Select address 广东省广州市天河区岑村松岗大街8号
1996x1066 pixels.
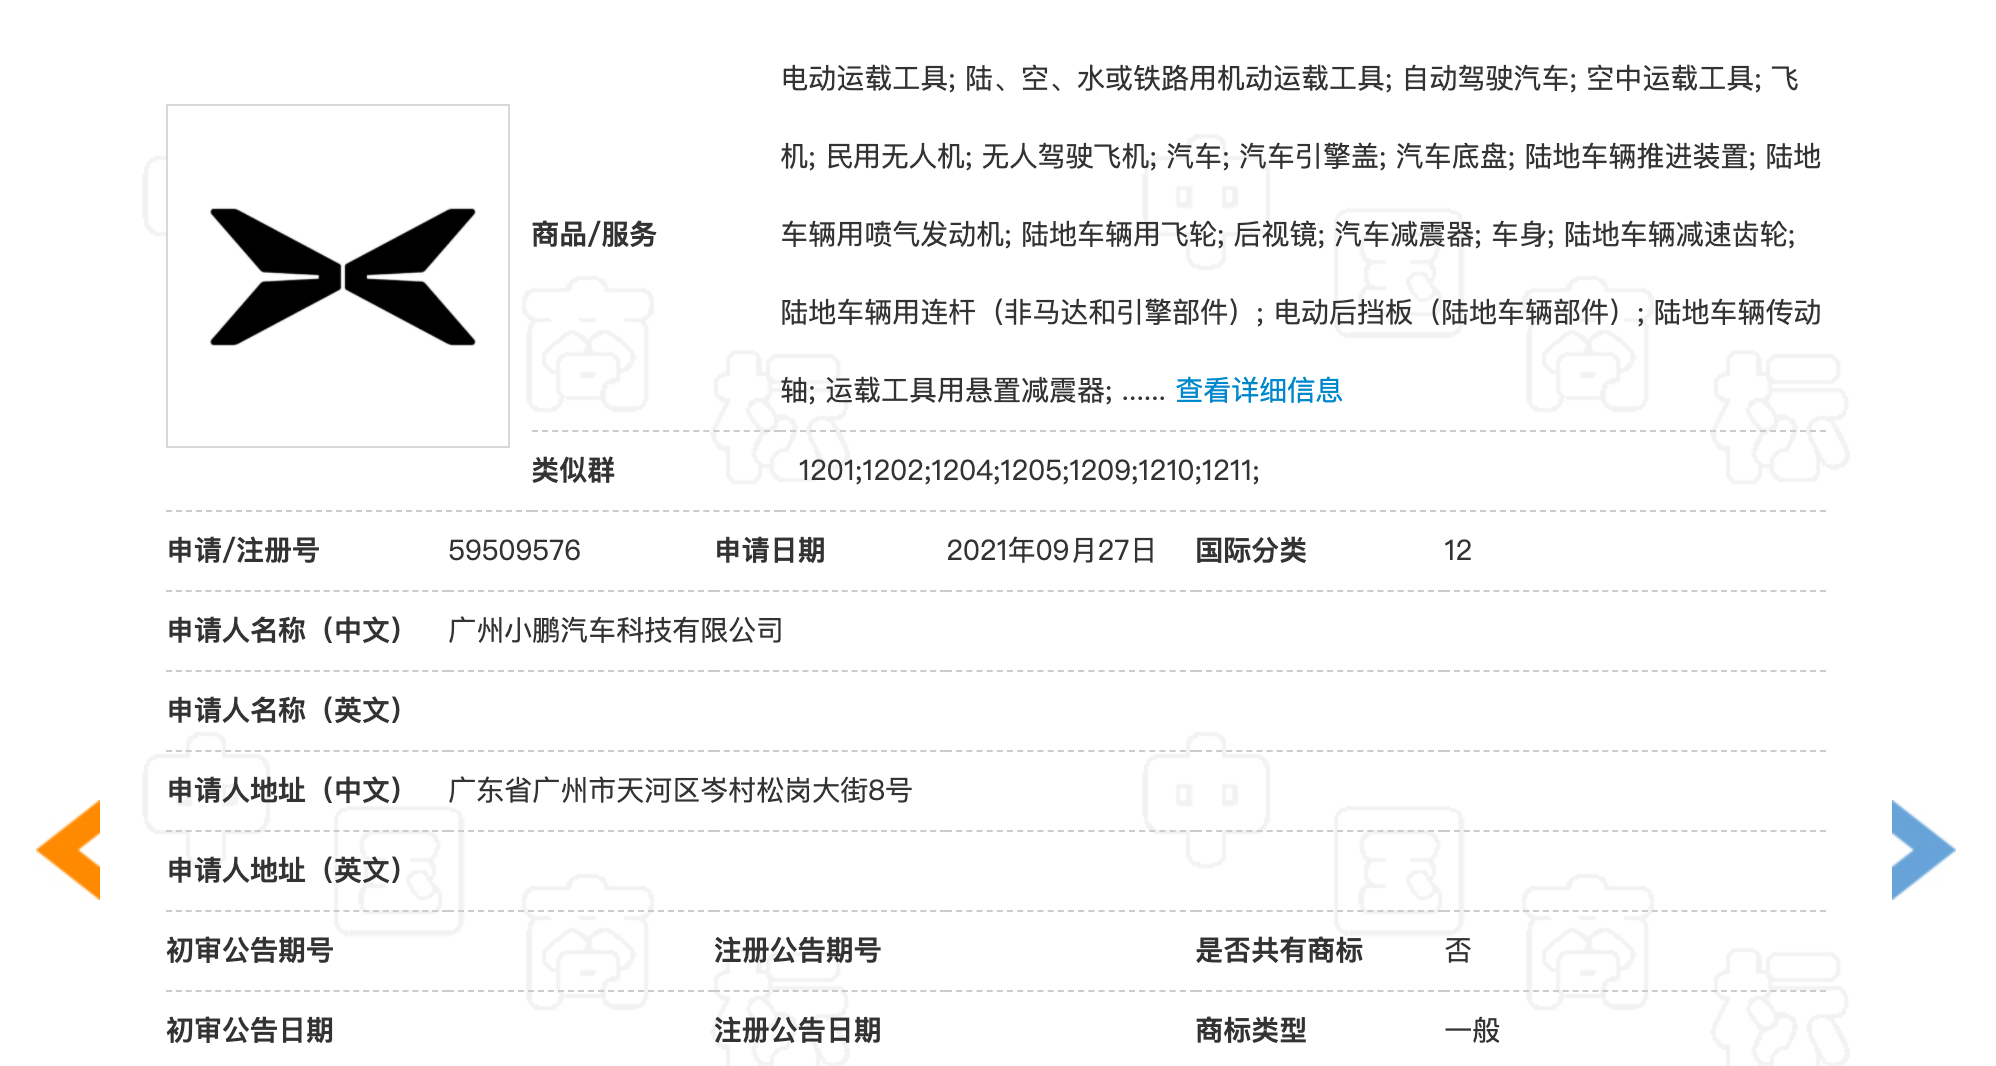click(x=680, y=790)
